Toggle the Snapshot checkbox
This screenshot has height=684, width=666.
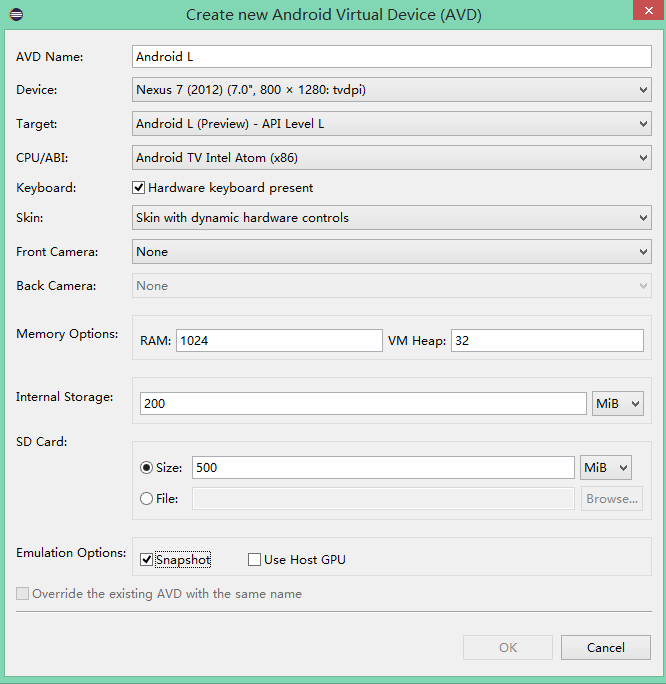147,560
